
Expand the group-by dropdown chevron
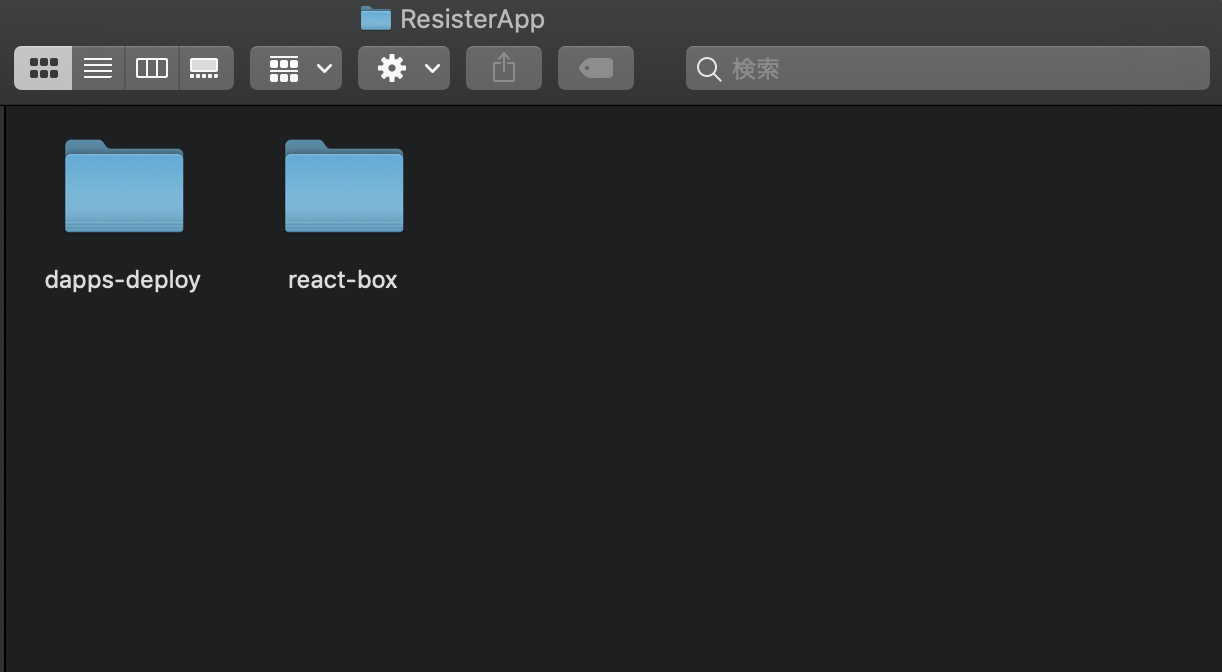pos(324,68)
